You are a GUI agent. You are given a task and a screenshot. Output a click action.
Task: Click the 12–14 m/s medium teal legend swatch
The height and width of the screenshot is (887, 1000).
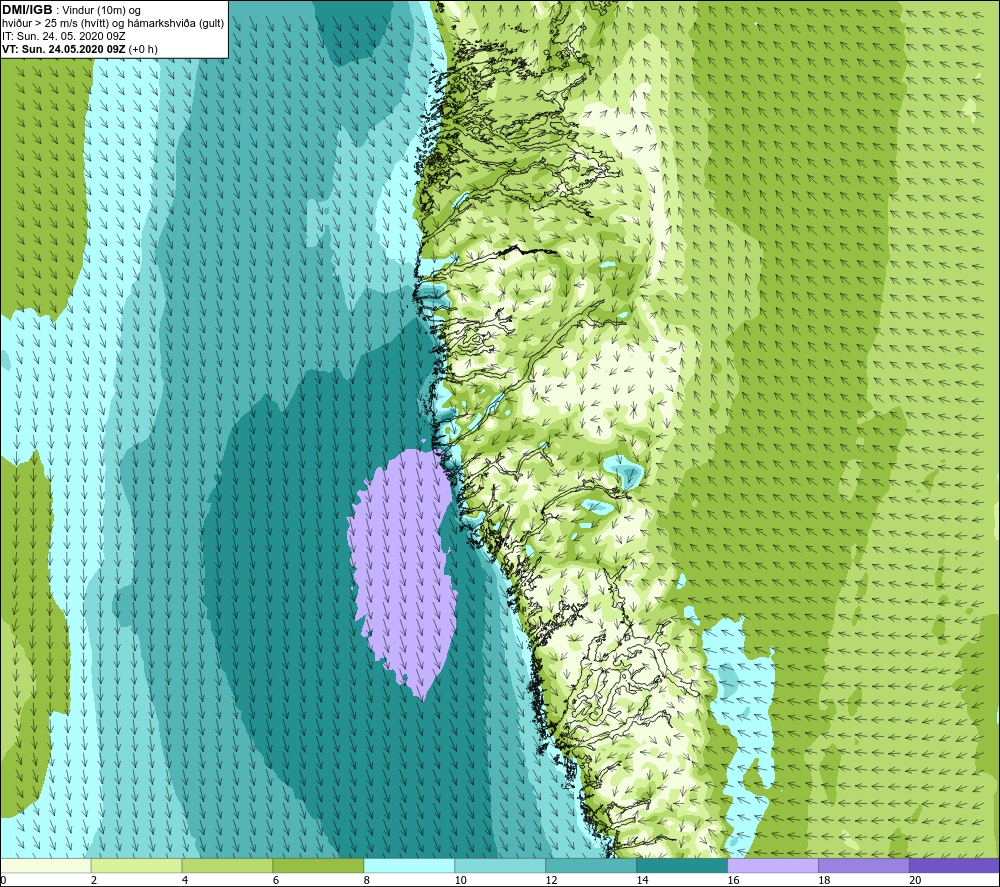tap(591, 865)
